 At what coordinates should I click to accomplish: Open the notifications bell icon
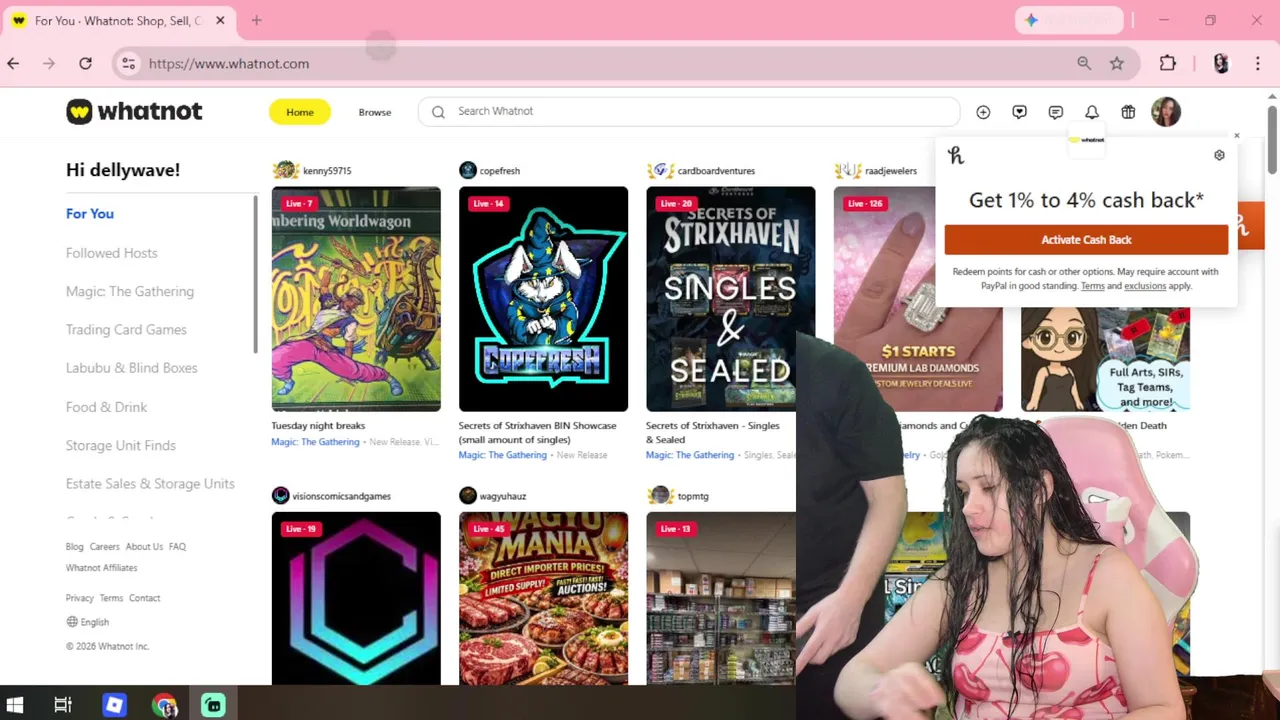(x=1092, y=112)
